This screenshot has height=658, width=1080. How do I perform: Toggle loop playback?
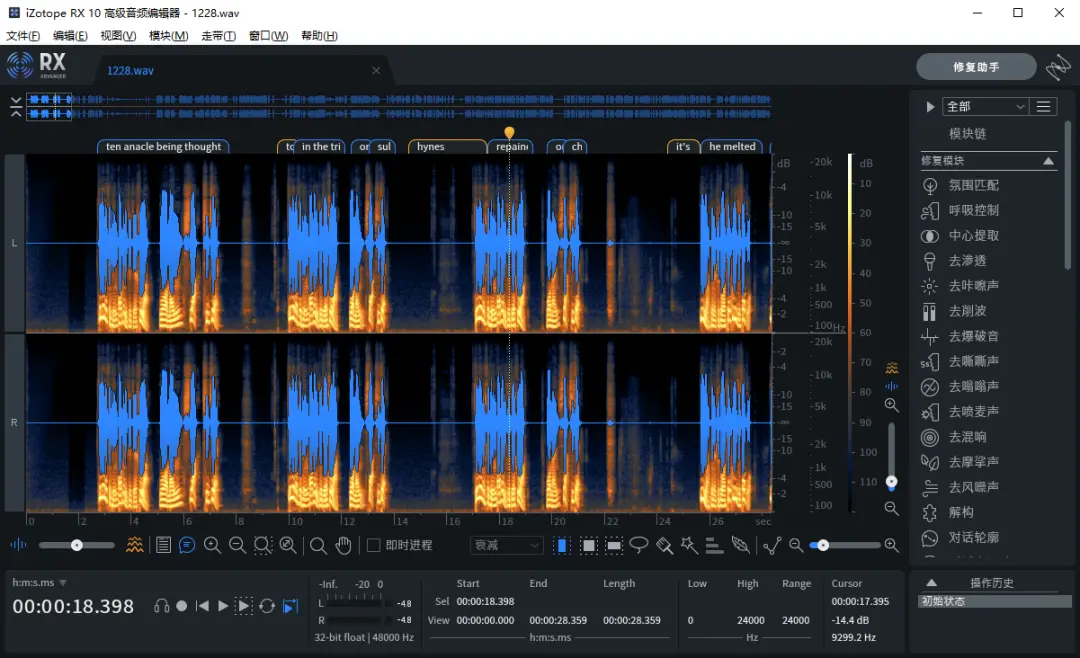pos(267,606)
